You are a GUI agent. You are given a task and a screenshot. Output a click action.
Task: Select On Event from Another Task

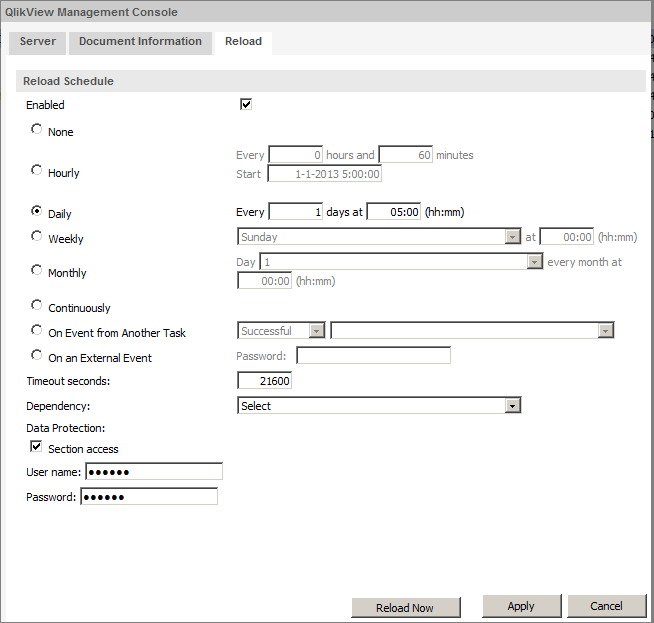tap(37, 331)
